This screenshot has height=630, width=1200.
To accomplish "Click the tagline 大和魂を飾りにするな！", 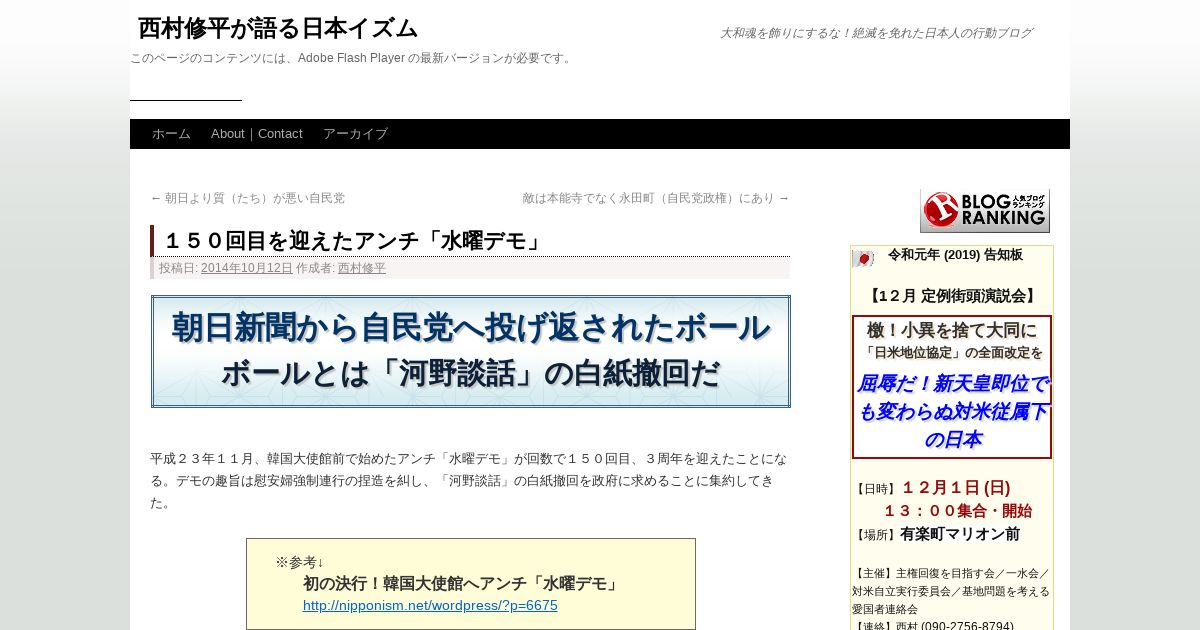I will pos(876,33).
